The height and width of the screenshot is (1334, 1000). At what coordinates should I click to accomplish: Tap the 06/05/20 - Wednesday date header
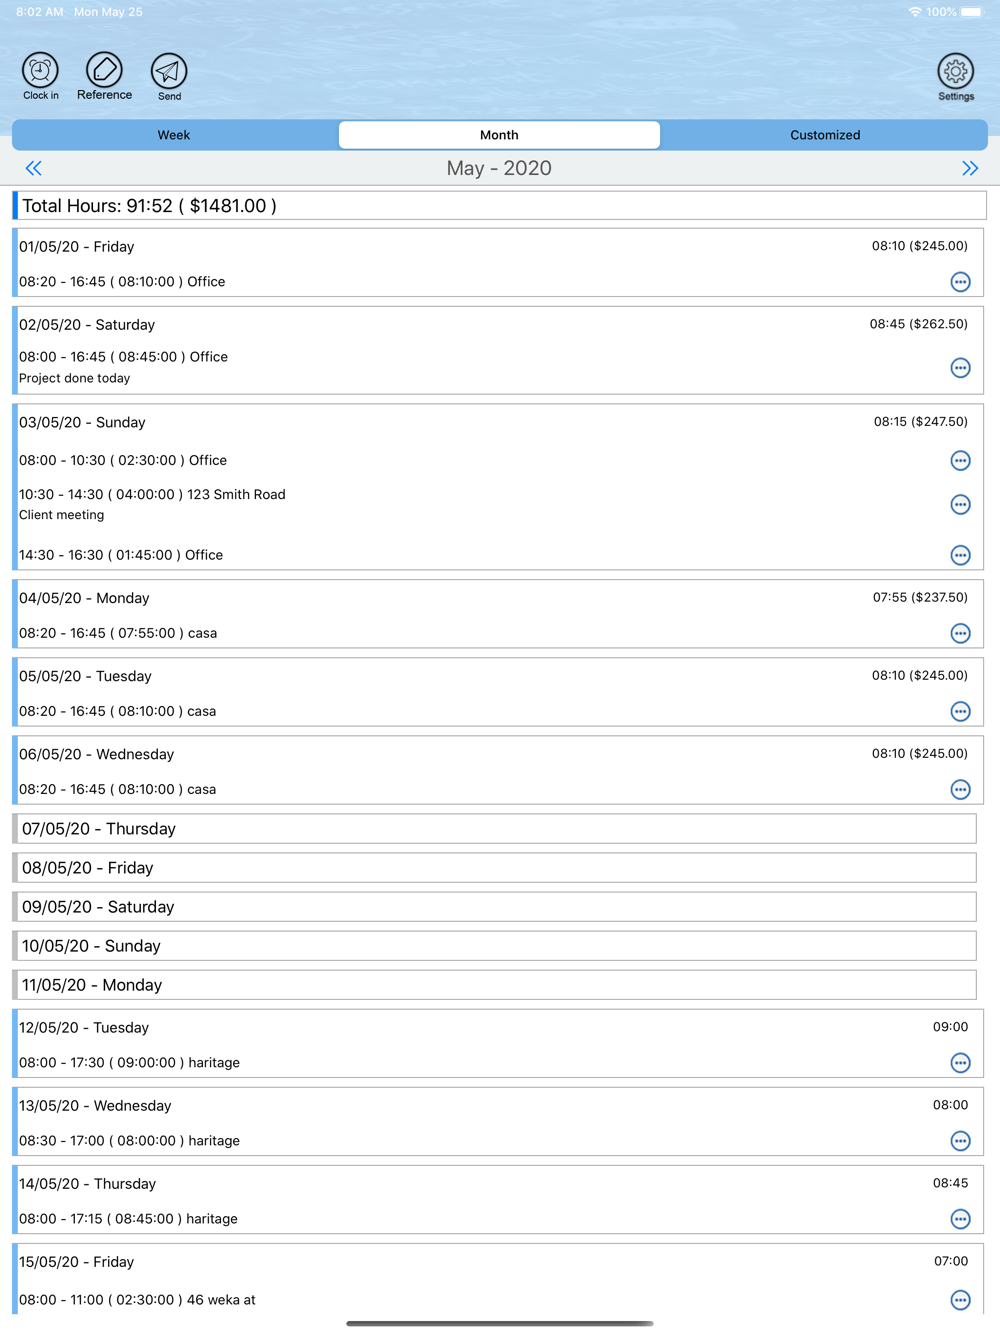[96, 754]
